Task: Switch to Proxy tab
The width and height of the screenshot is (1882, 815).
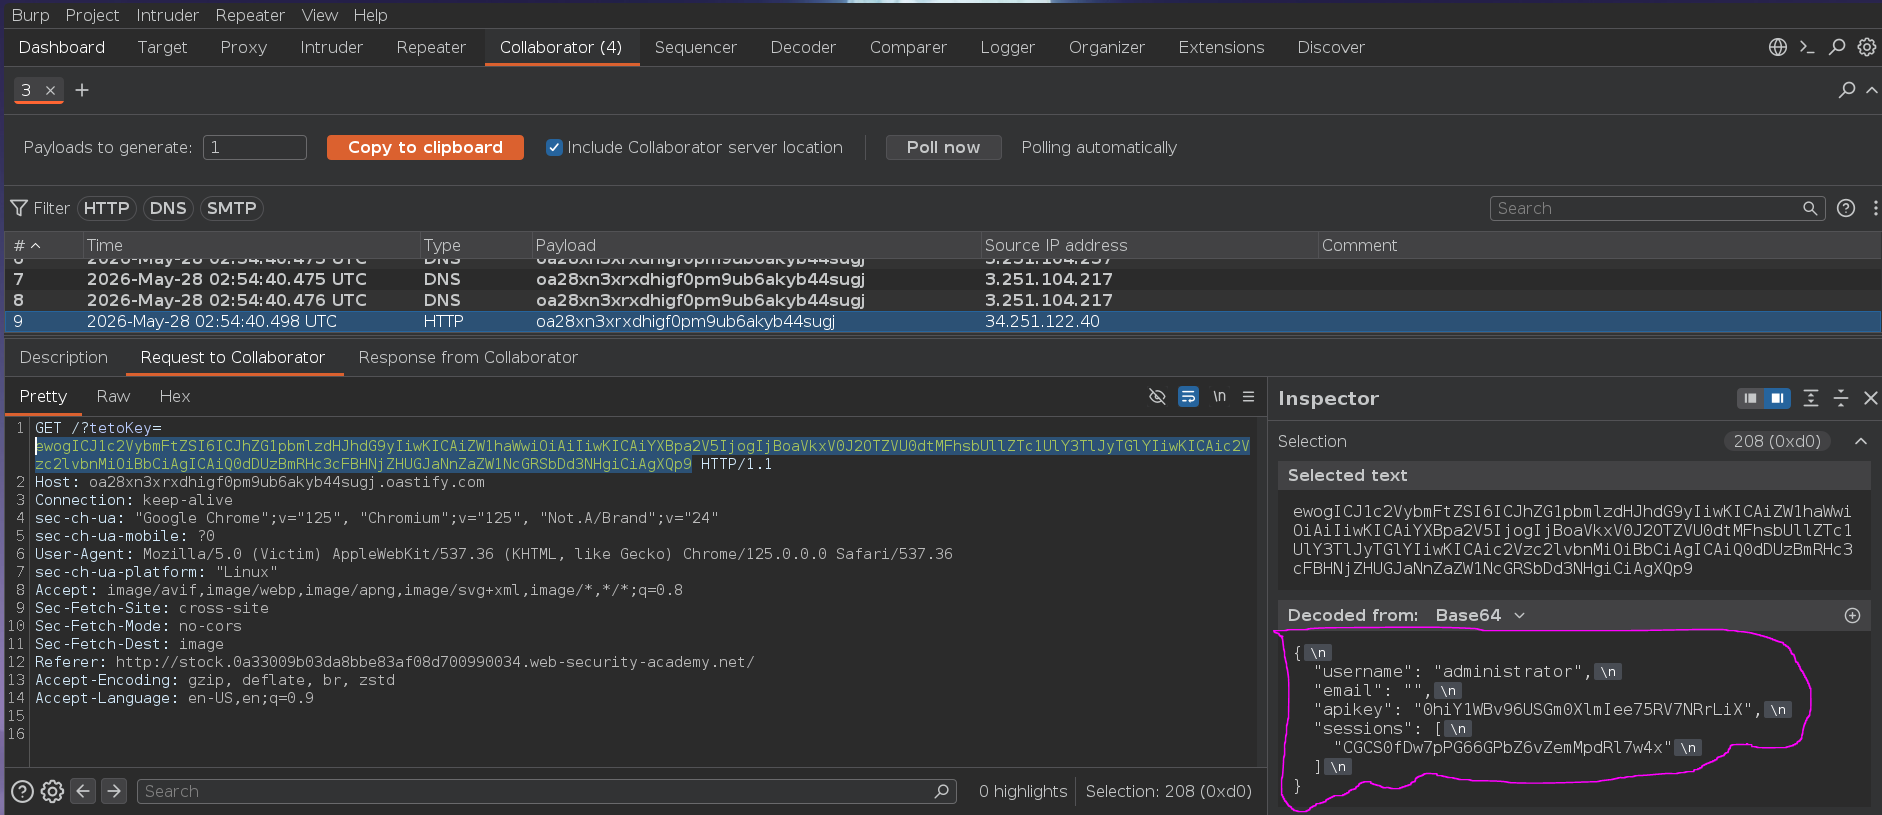Action: coord(243,47)
